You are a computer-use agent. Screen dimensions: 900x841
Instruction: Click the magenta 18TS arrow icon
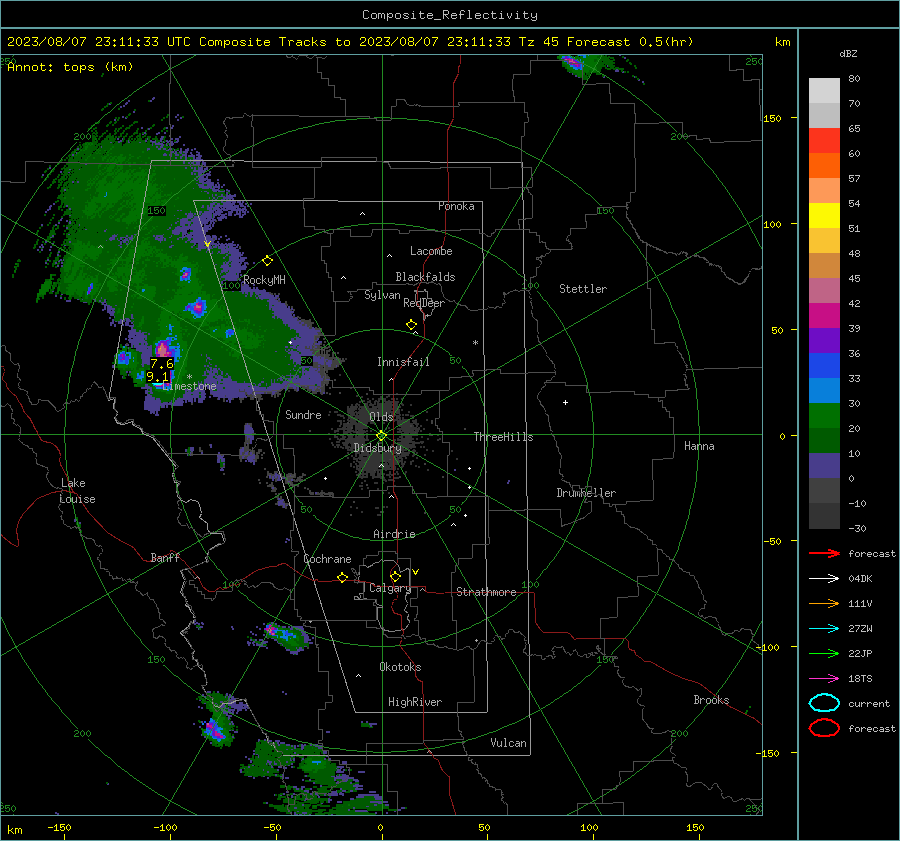pos(824,679)
